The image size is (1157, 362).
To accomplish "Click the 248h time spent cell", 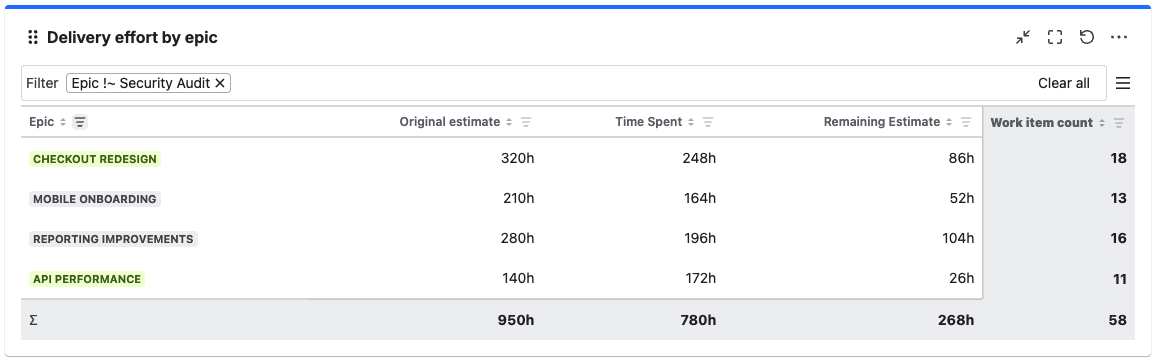I will coord(699,159).
